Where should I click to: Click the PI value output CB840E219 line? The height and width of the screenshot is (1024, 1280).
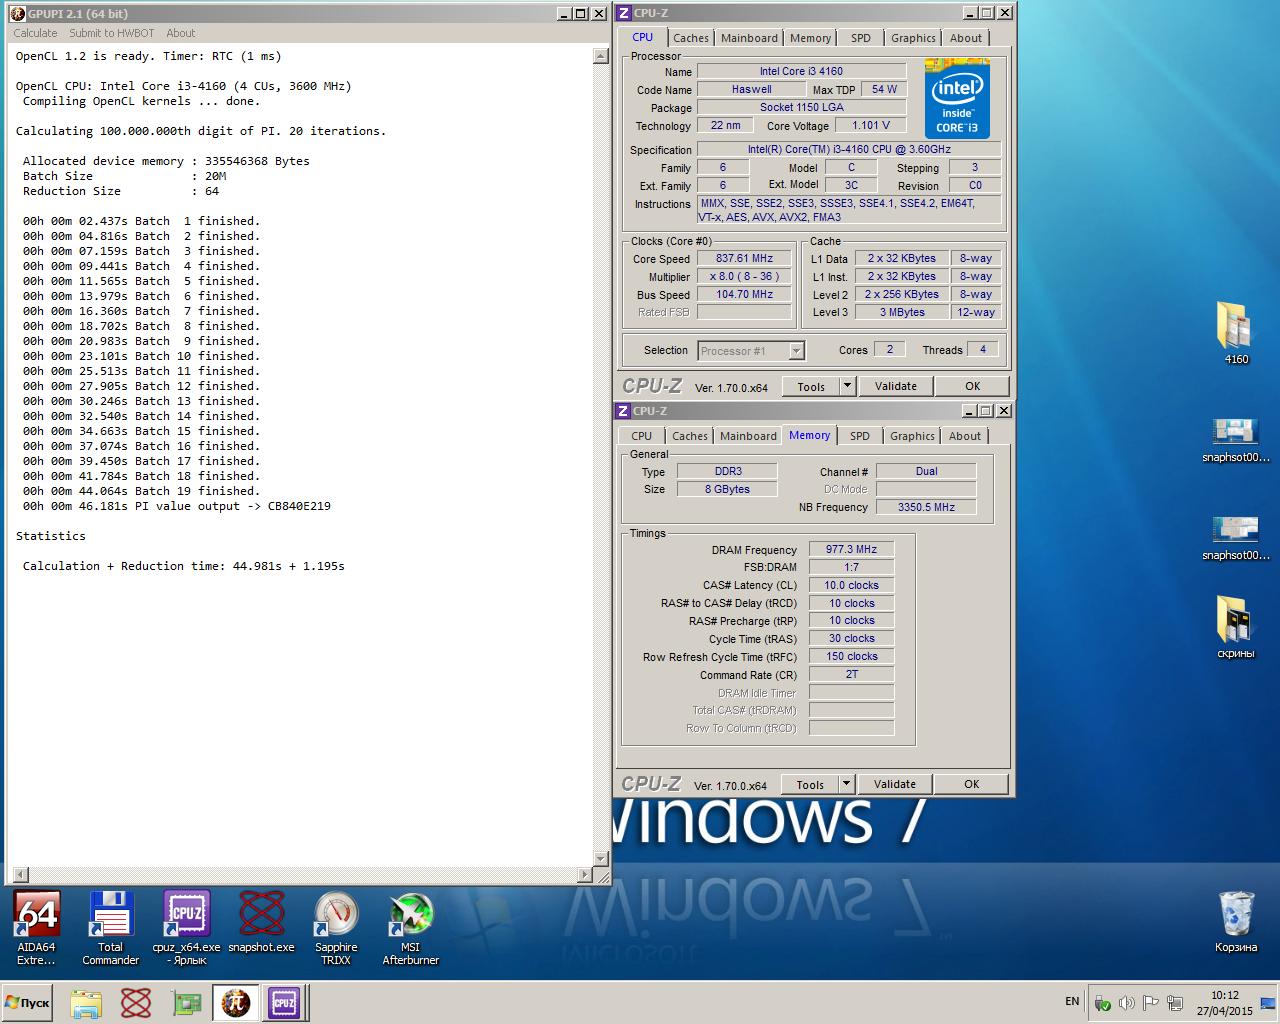pyautogui.click(x=177, y=506)
